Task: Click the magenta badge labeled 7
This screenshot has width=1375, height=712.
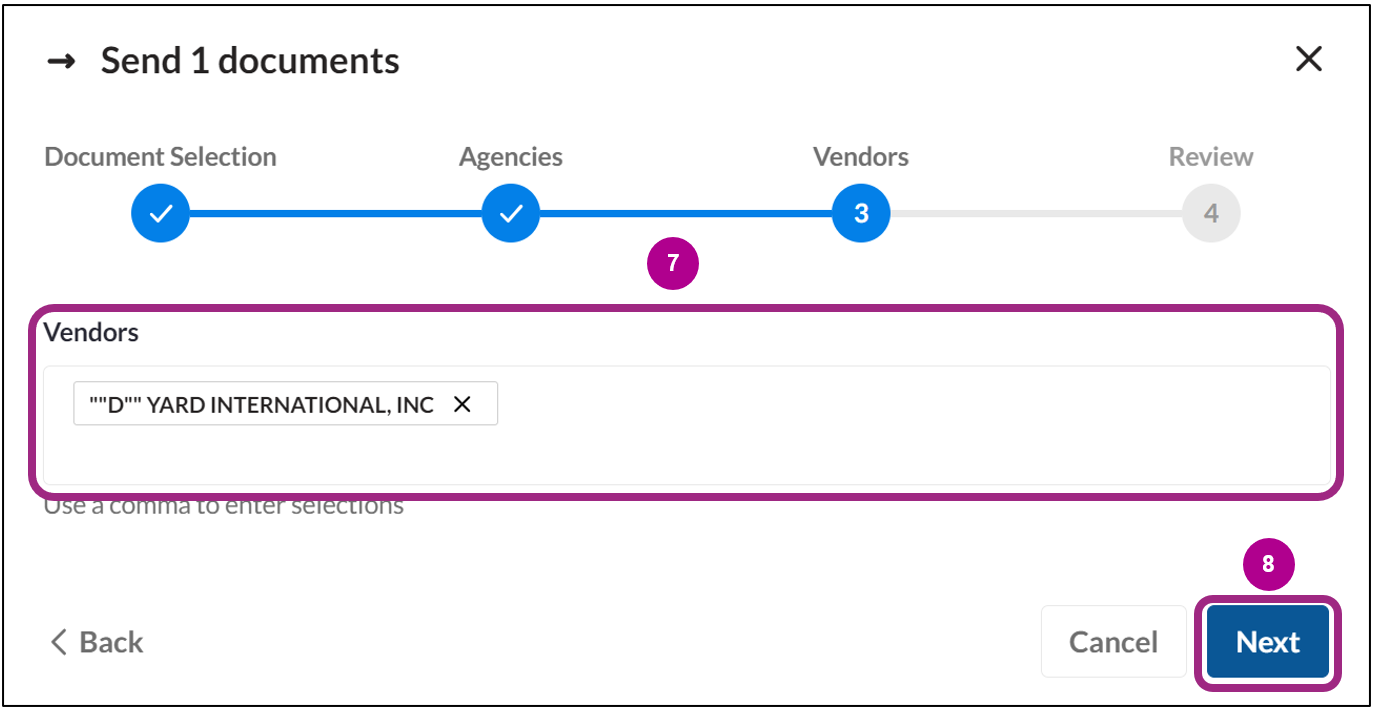Action: click(673, 264)
